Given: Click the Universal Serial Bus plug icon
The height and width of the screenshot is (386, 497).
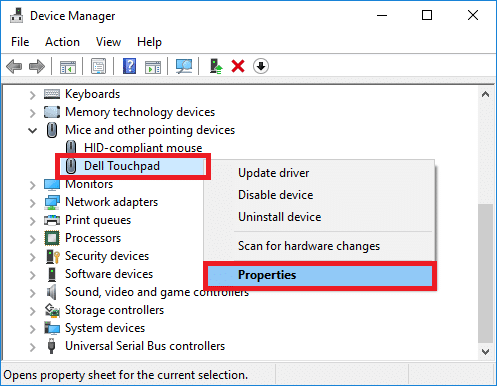Looking at the screenshot, I should (x=51, y=346).
